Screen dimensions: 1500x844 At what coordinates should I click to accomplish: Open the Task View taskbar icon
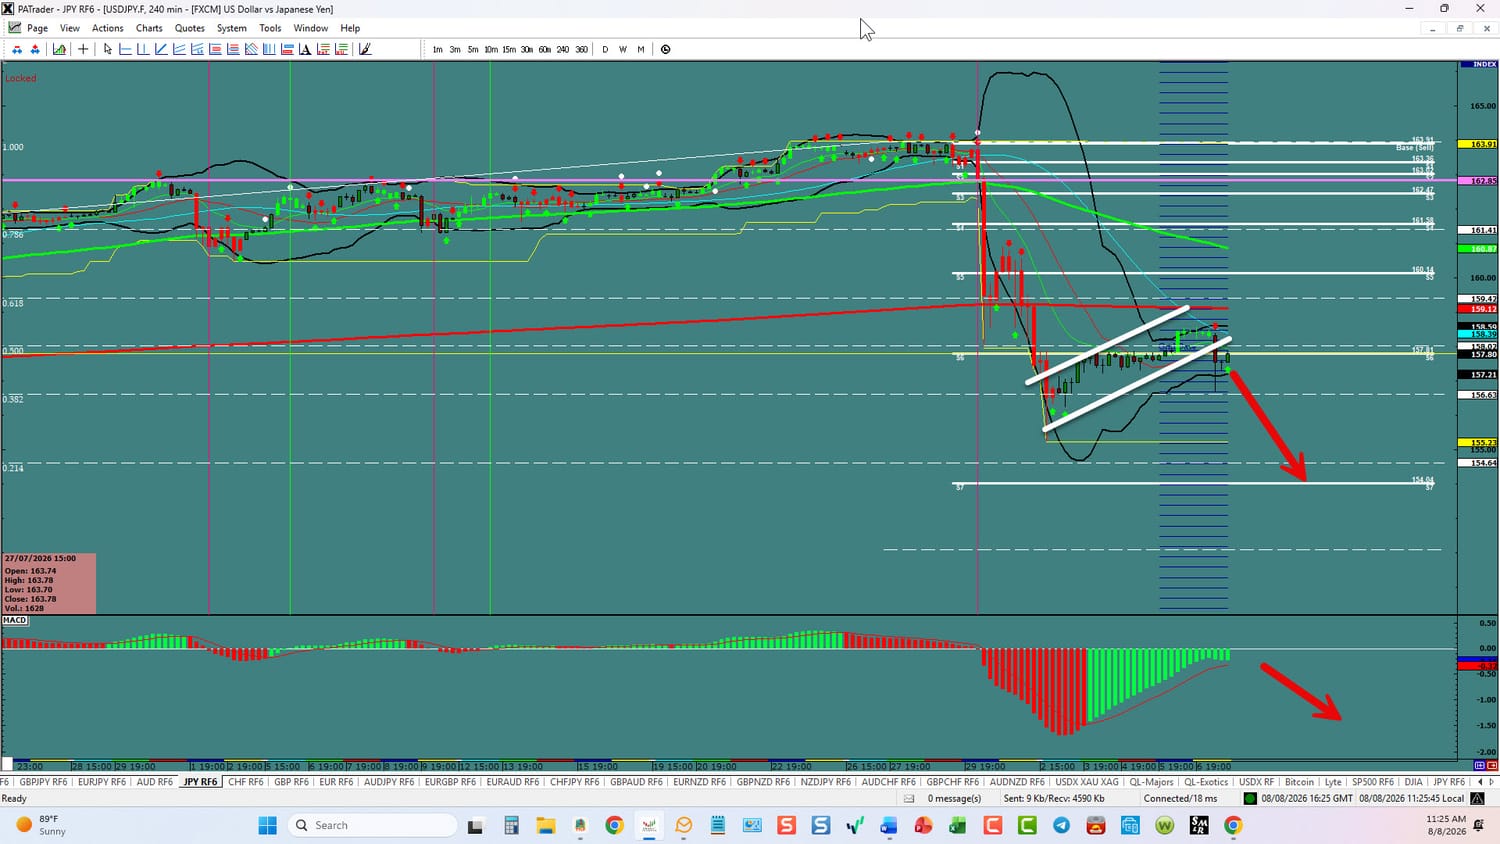tap(476, 825)
